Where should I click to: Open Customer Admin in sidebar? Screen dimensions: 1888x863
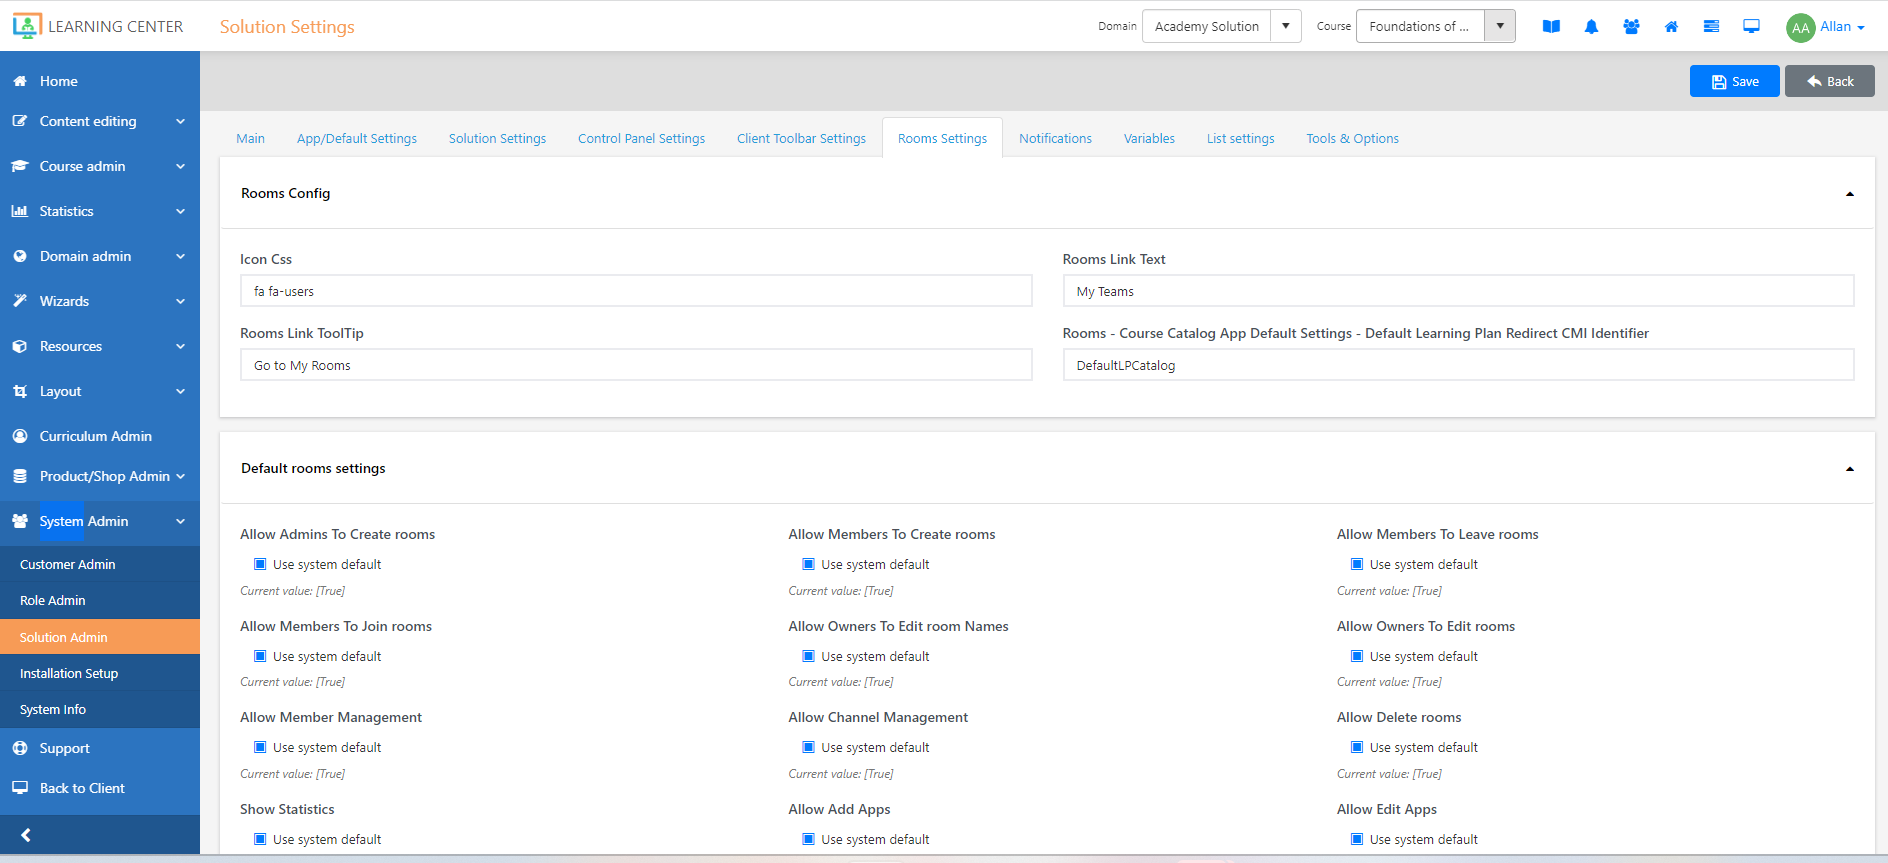100,564
